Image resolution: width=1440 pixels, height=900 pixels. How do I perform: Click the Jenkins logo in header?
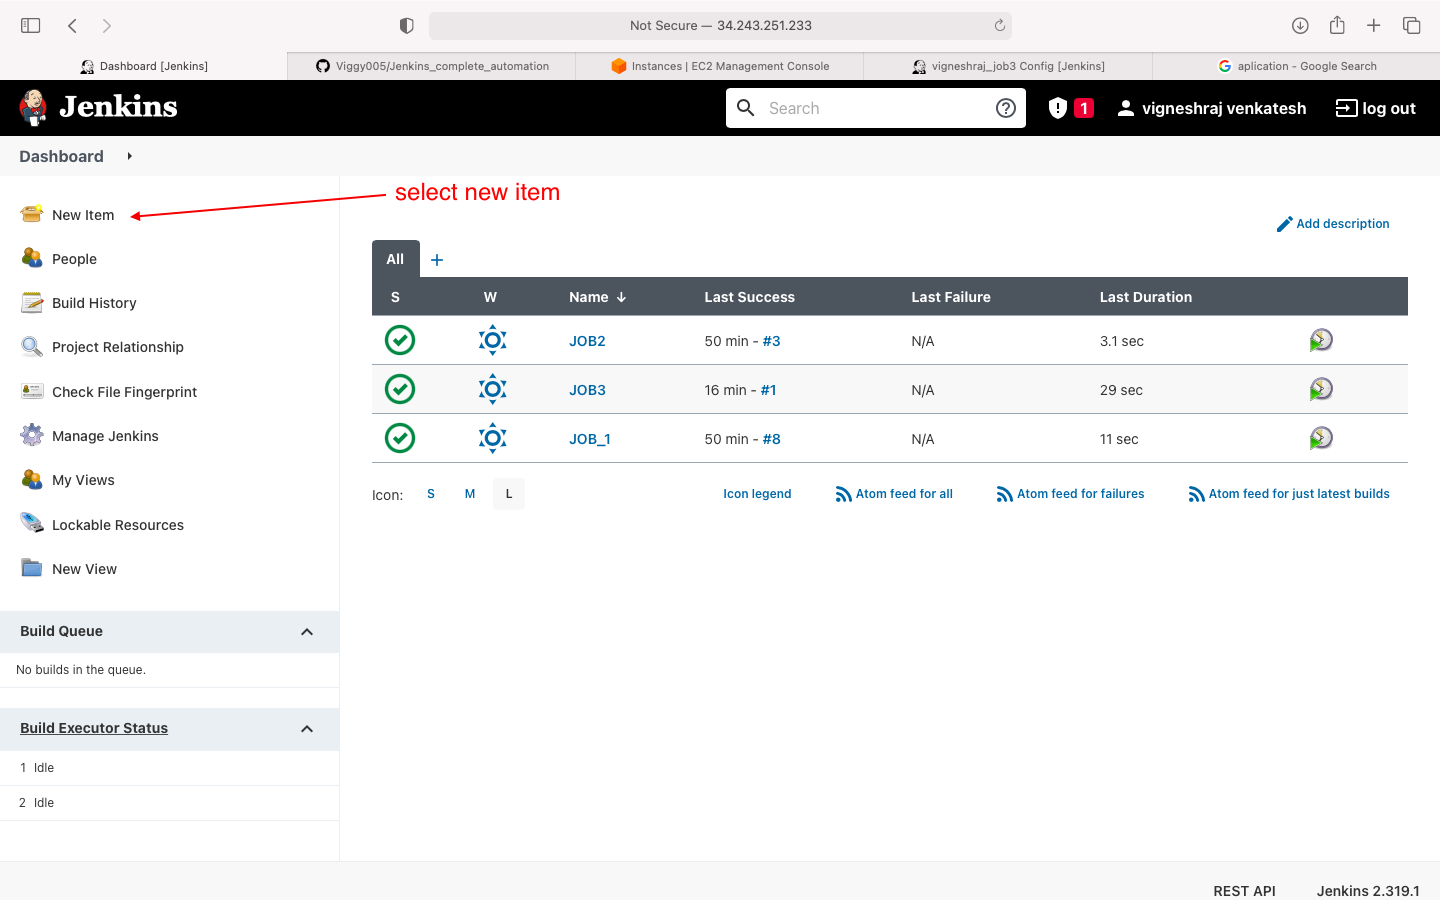pos(98,107)
